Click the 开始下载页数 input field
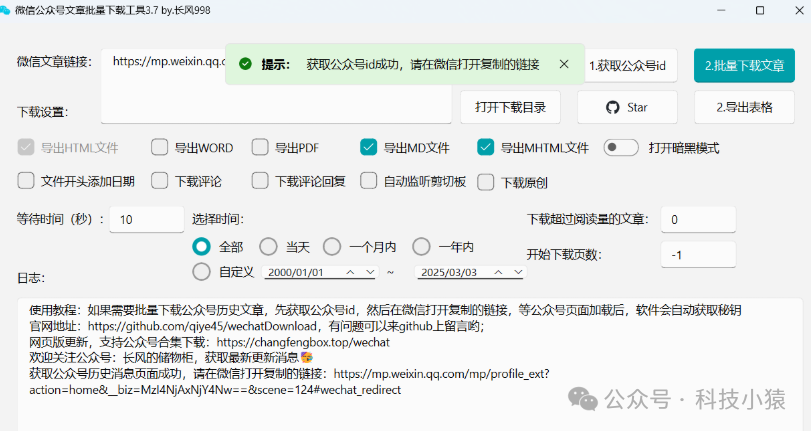This screenshot has height=431, width=811. click(x=698, y=255)
